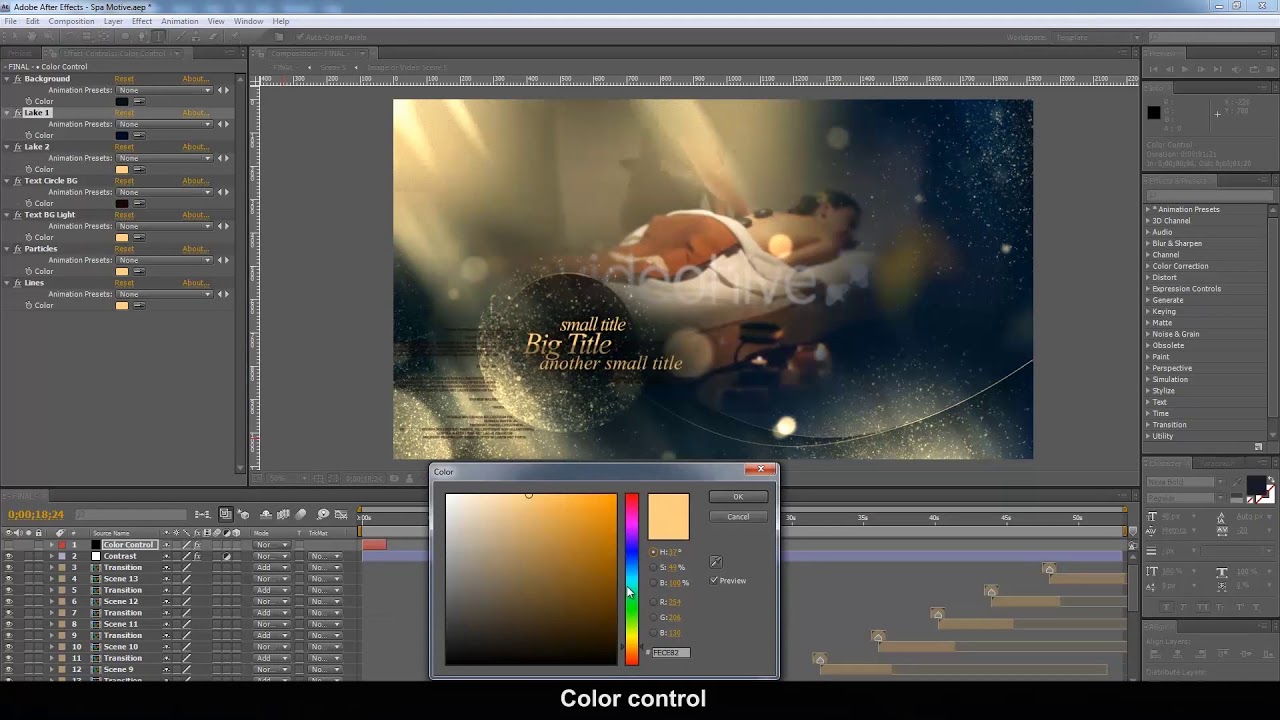This screenshot has width=1280, height=720.
Task: Select the G green radio button
Action: pos(654,617)
